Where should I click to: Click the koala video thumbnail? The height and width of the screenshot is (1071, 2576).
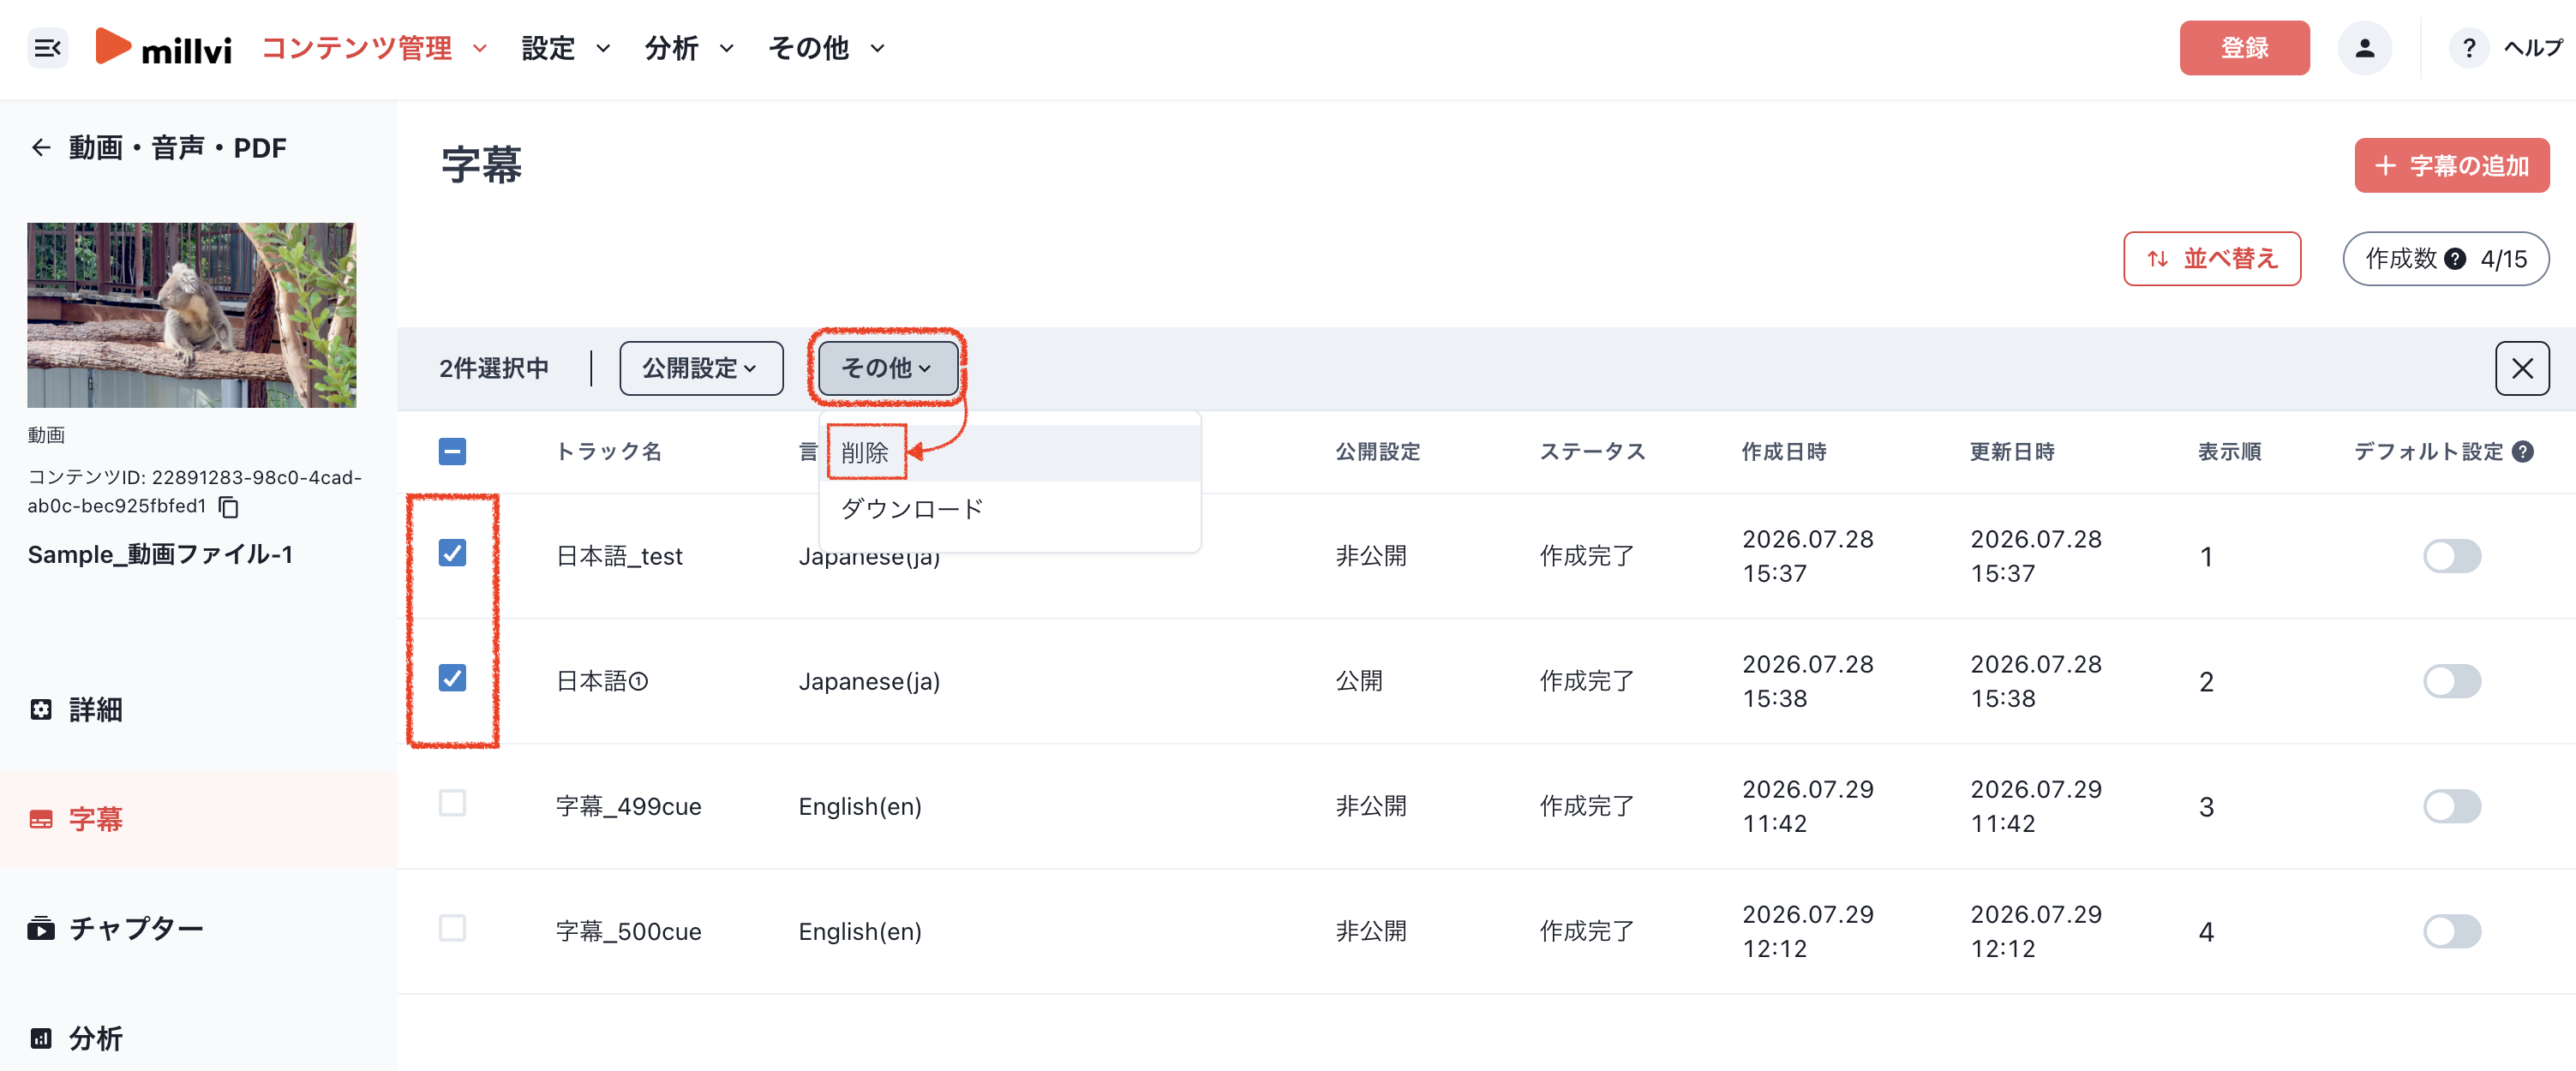pyautogui.click(x=191, y=315)
